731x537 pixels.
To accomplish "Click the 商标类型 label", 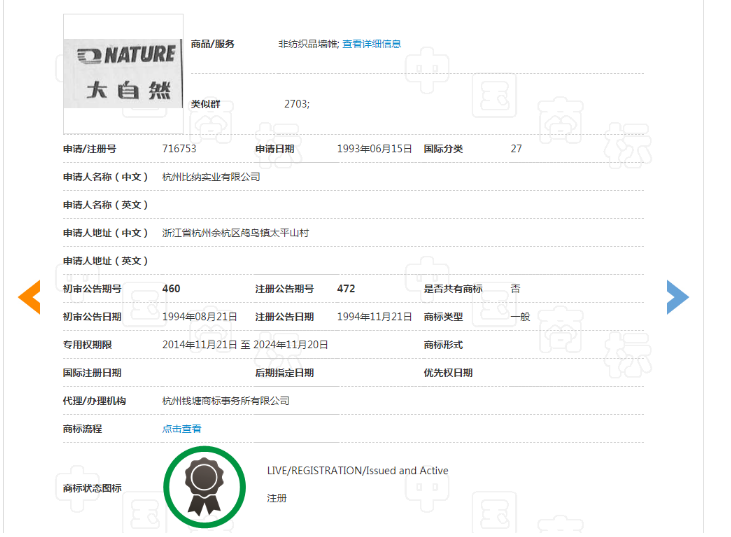I will point(443,317).
